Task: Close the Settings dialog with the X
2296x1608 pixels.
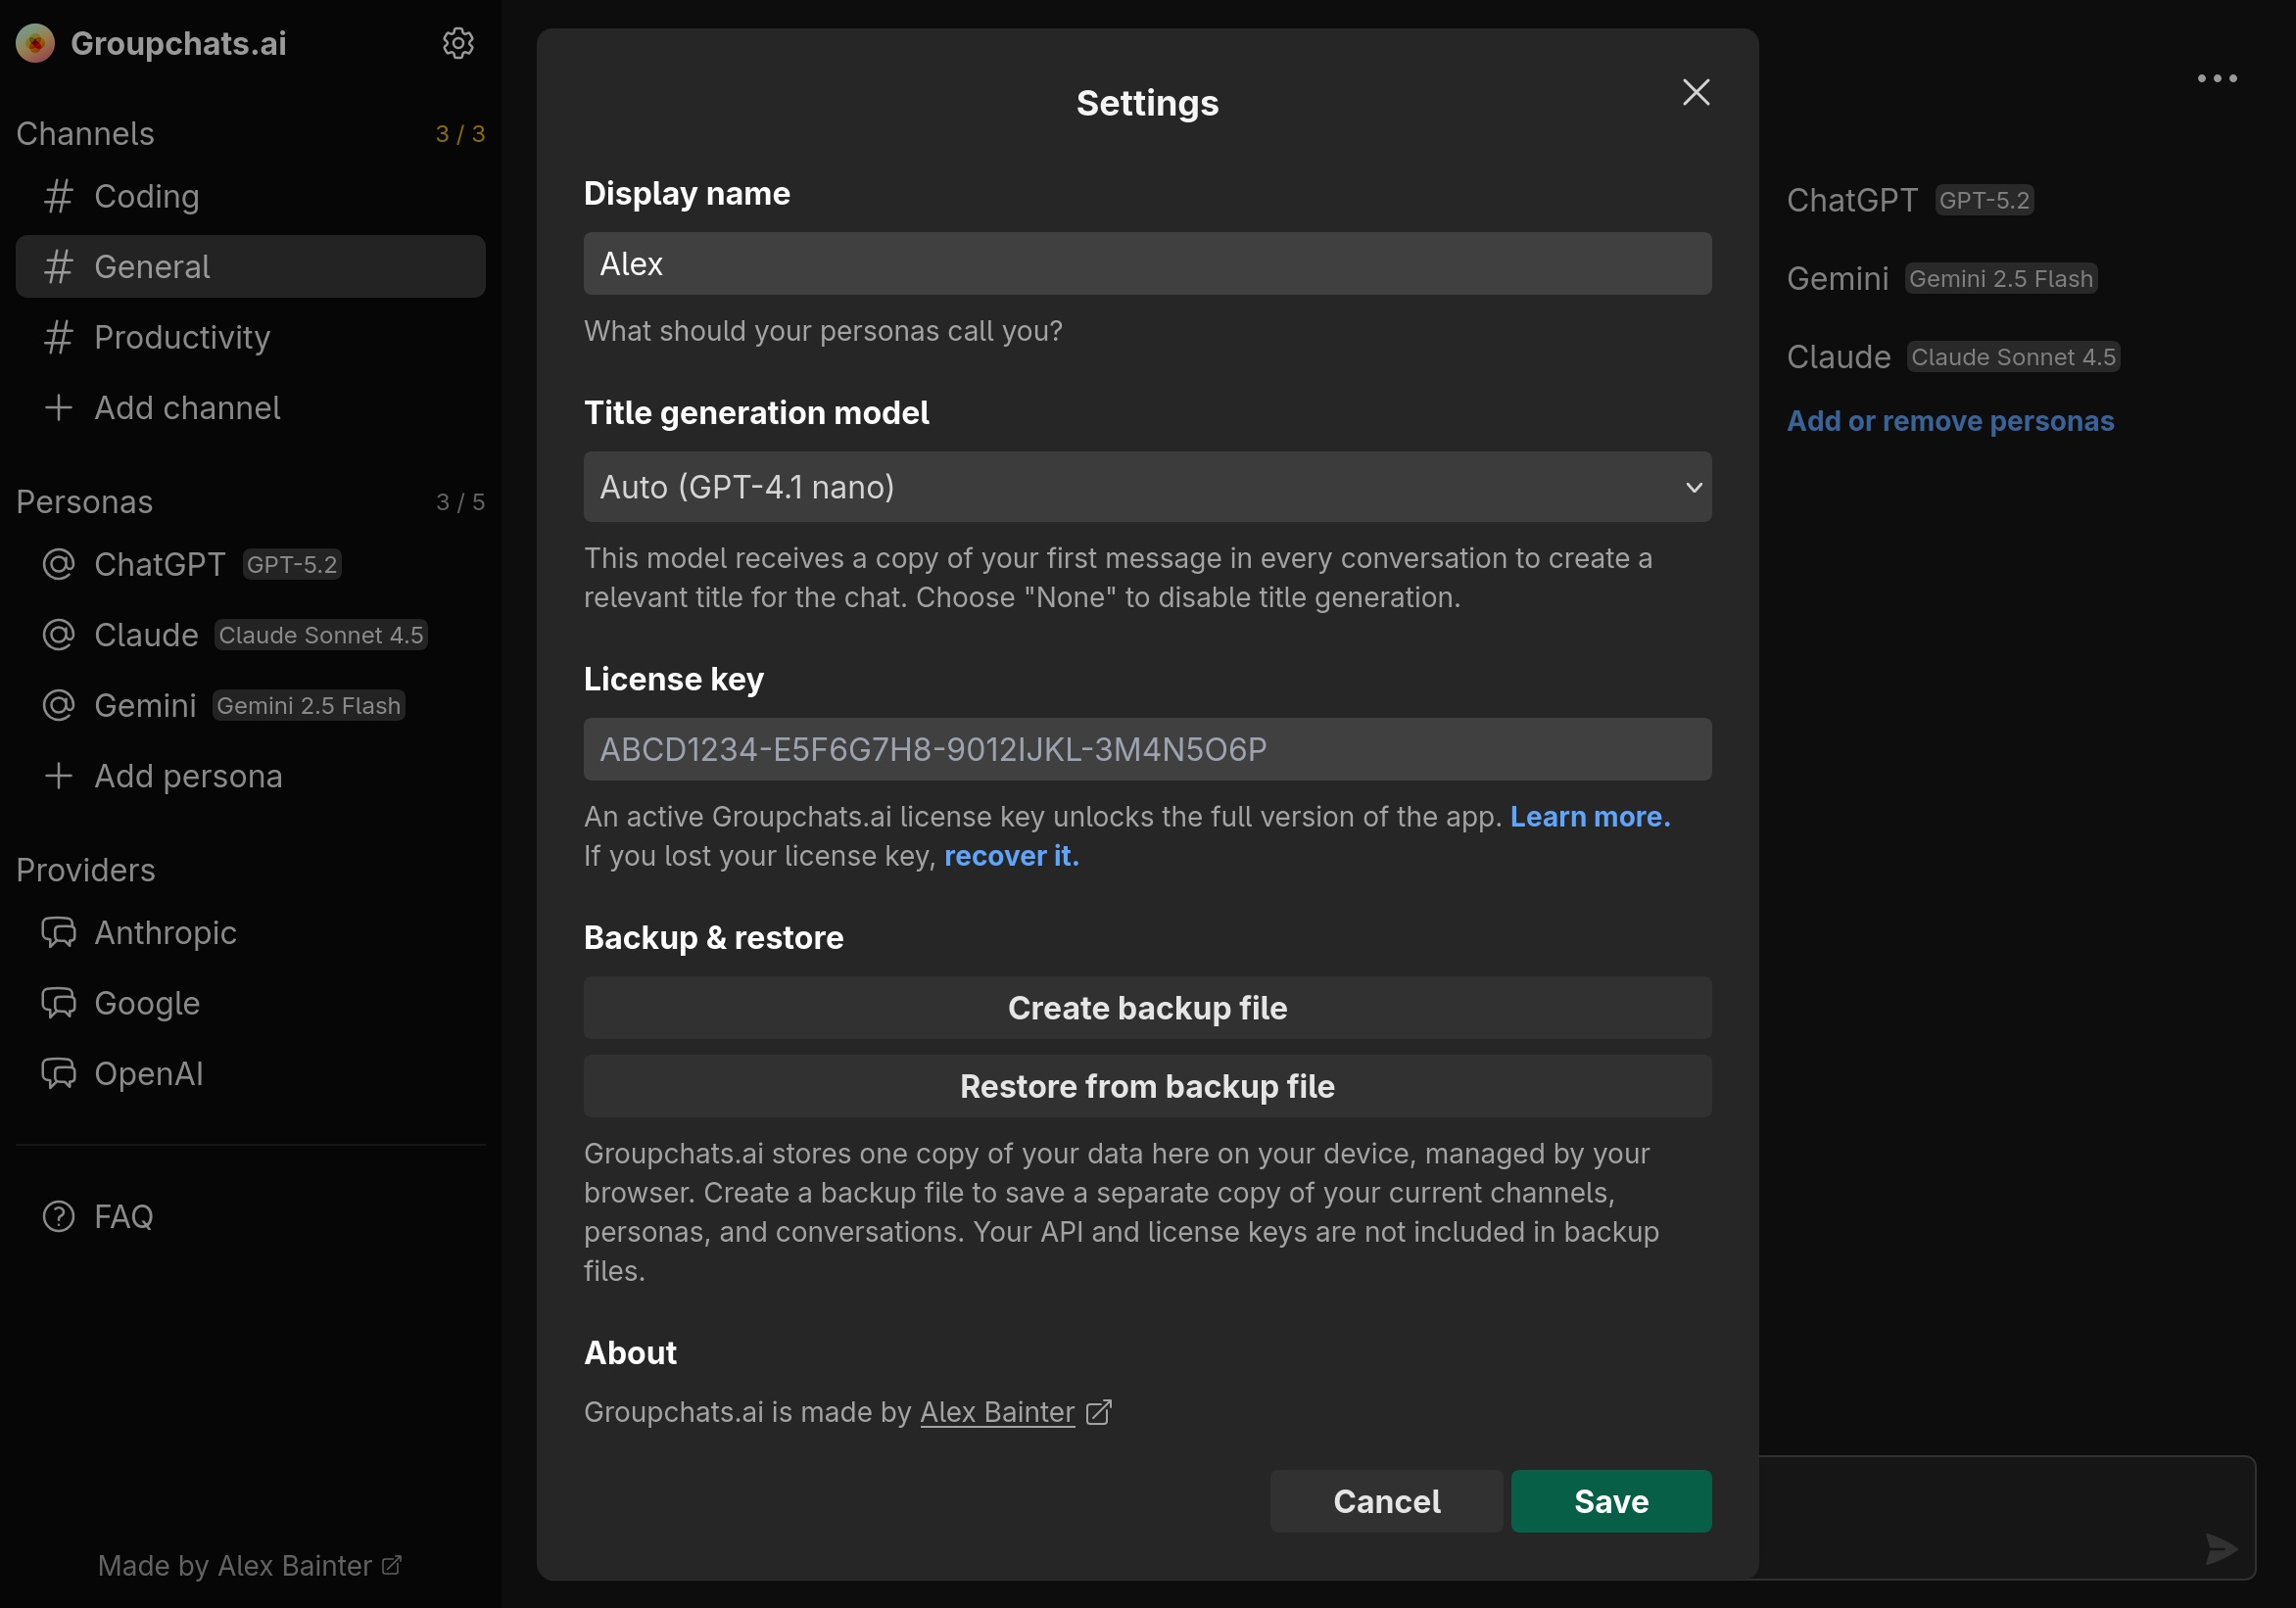Action: 1695,92
